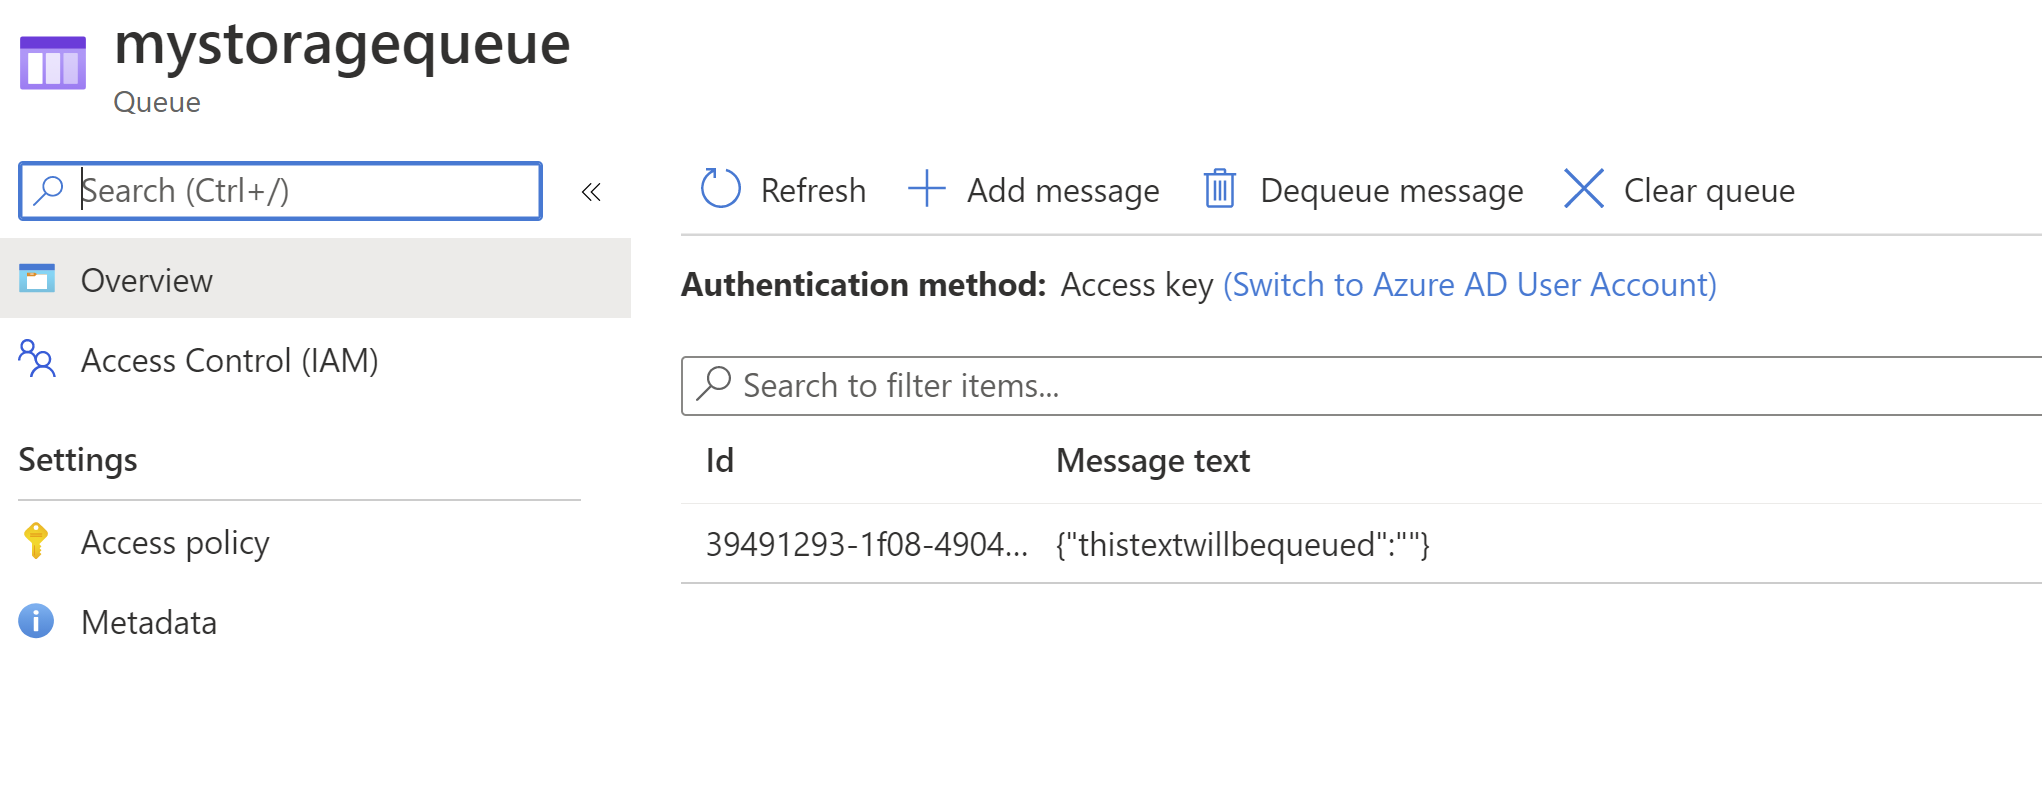Screen dimensions: 2042x785
Task: Click the Overview icon in sidebar
Action: click(x=37, y=278)
